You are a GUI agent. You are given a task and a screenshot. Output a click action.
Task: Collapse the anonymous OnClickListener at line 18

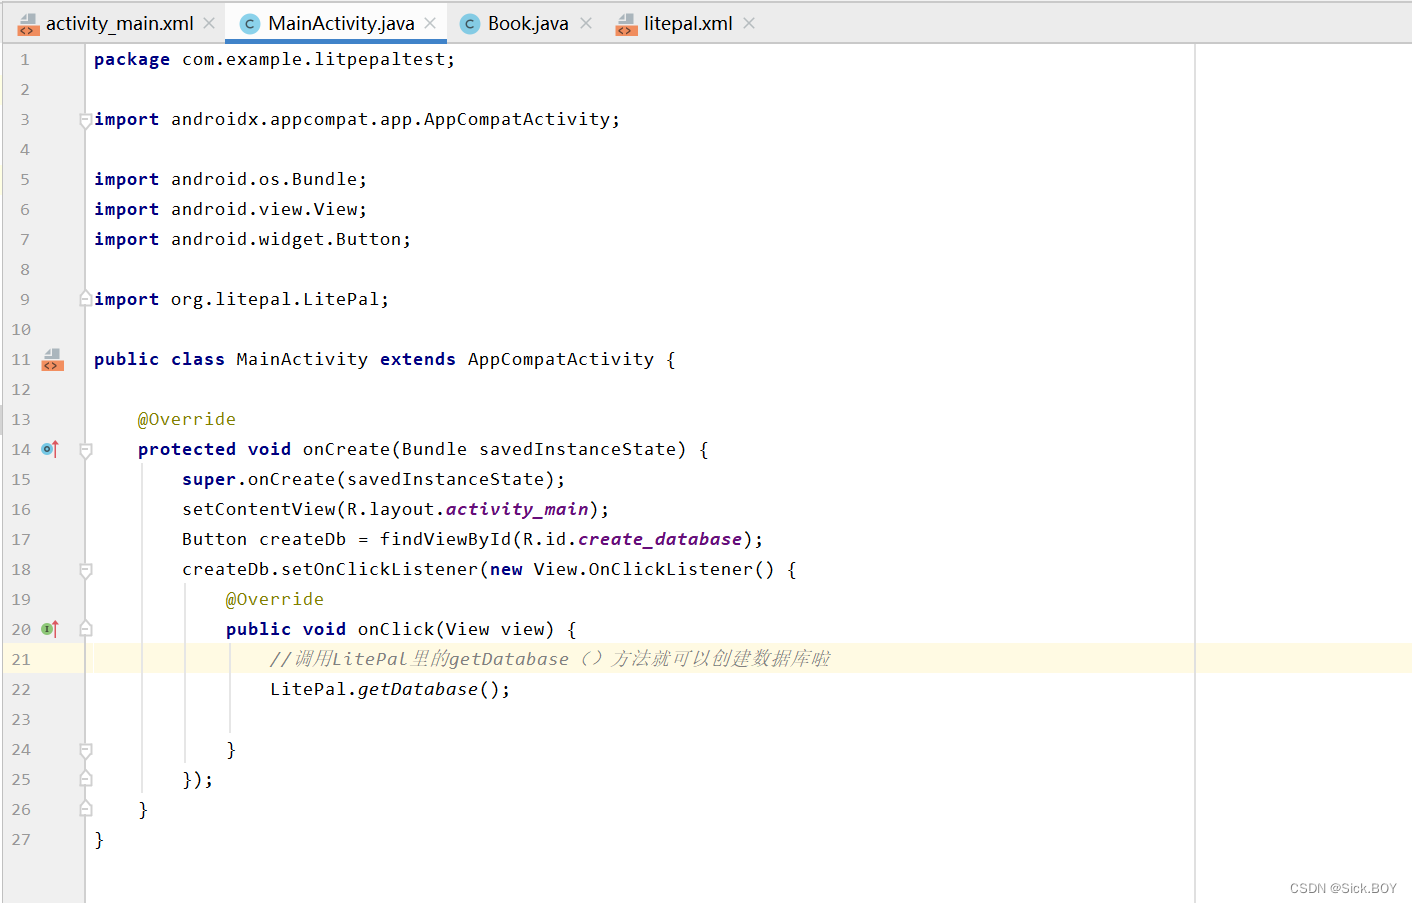(x=86, y=570)
